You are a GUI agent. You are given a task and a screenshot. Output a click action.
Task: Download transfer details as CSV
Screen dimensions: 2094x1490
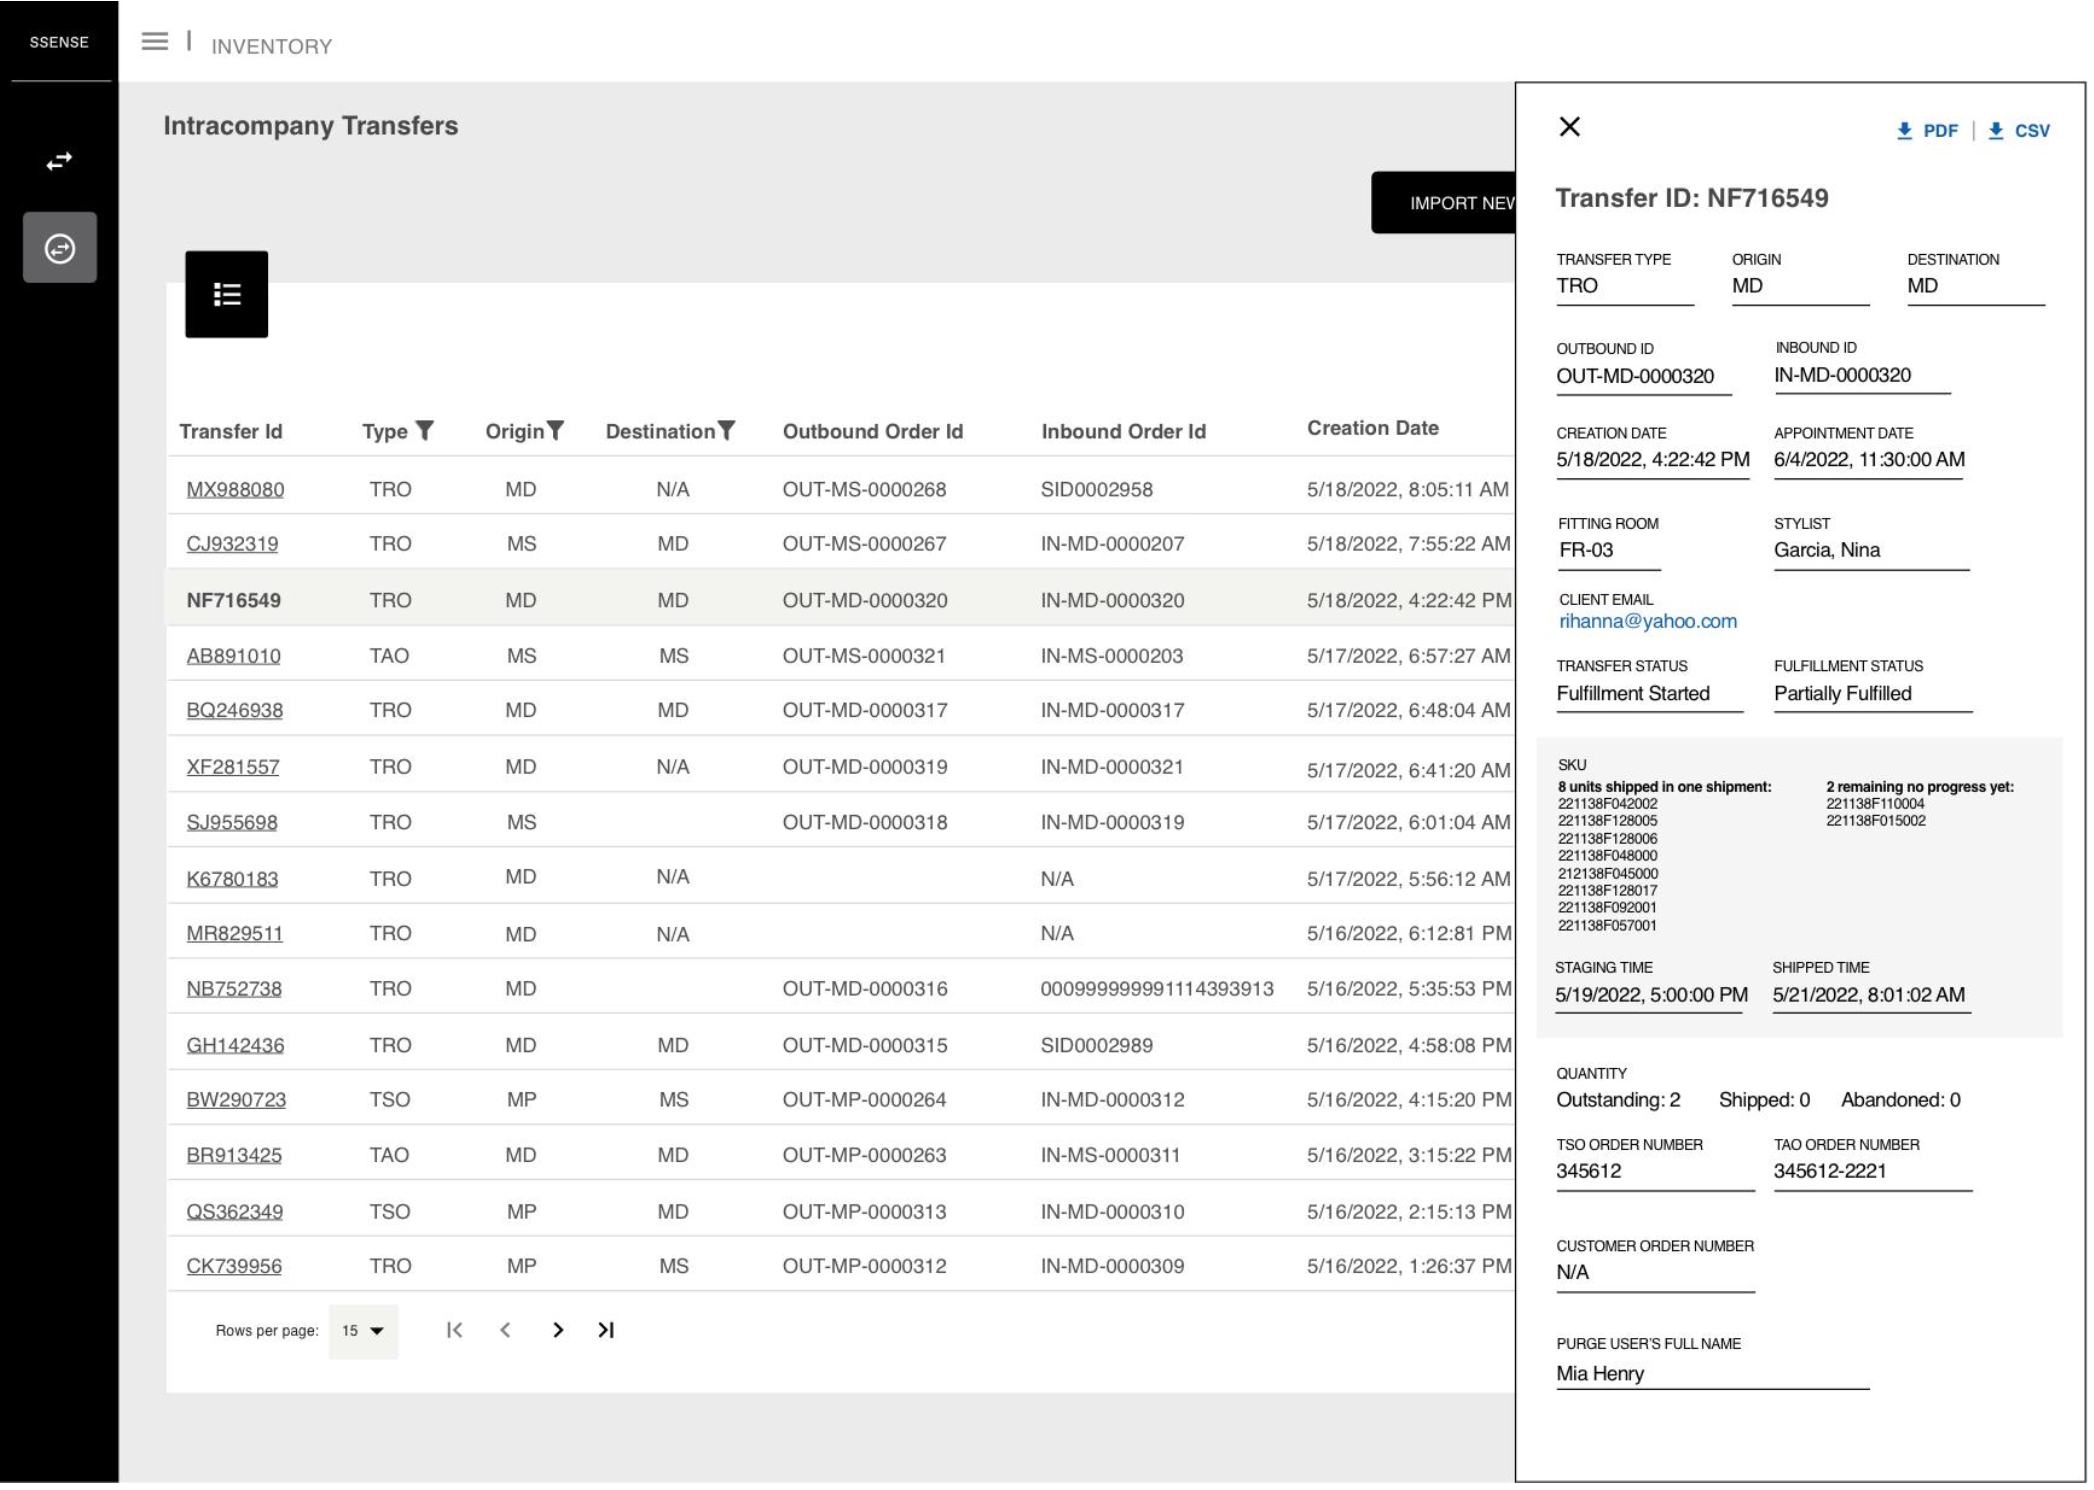point(2019,131)
